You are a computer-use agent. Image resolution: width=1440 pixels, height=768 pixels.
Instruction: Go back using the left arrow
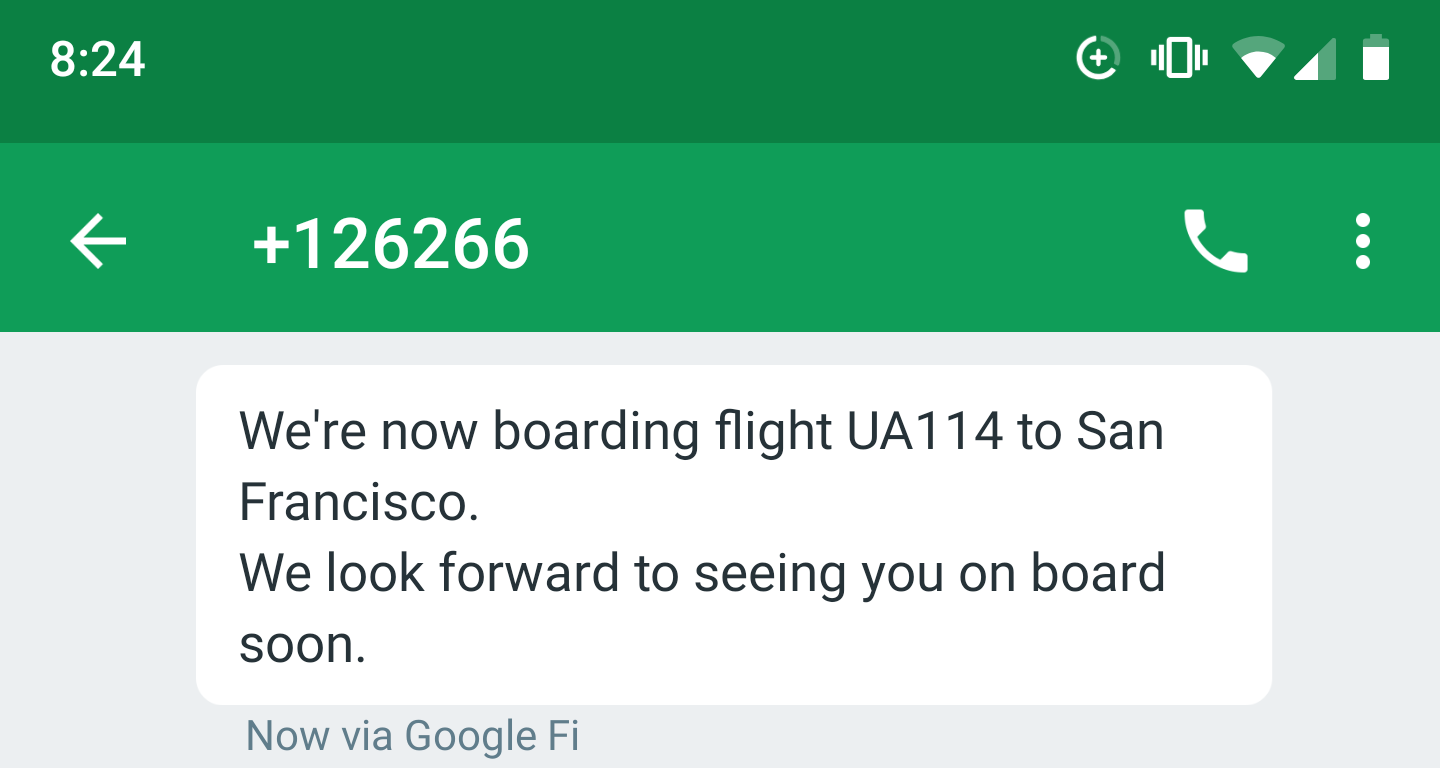[98, 242]
